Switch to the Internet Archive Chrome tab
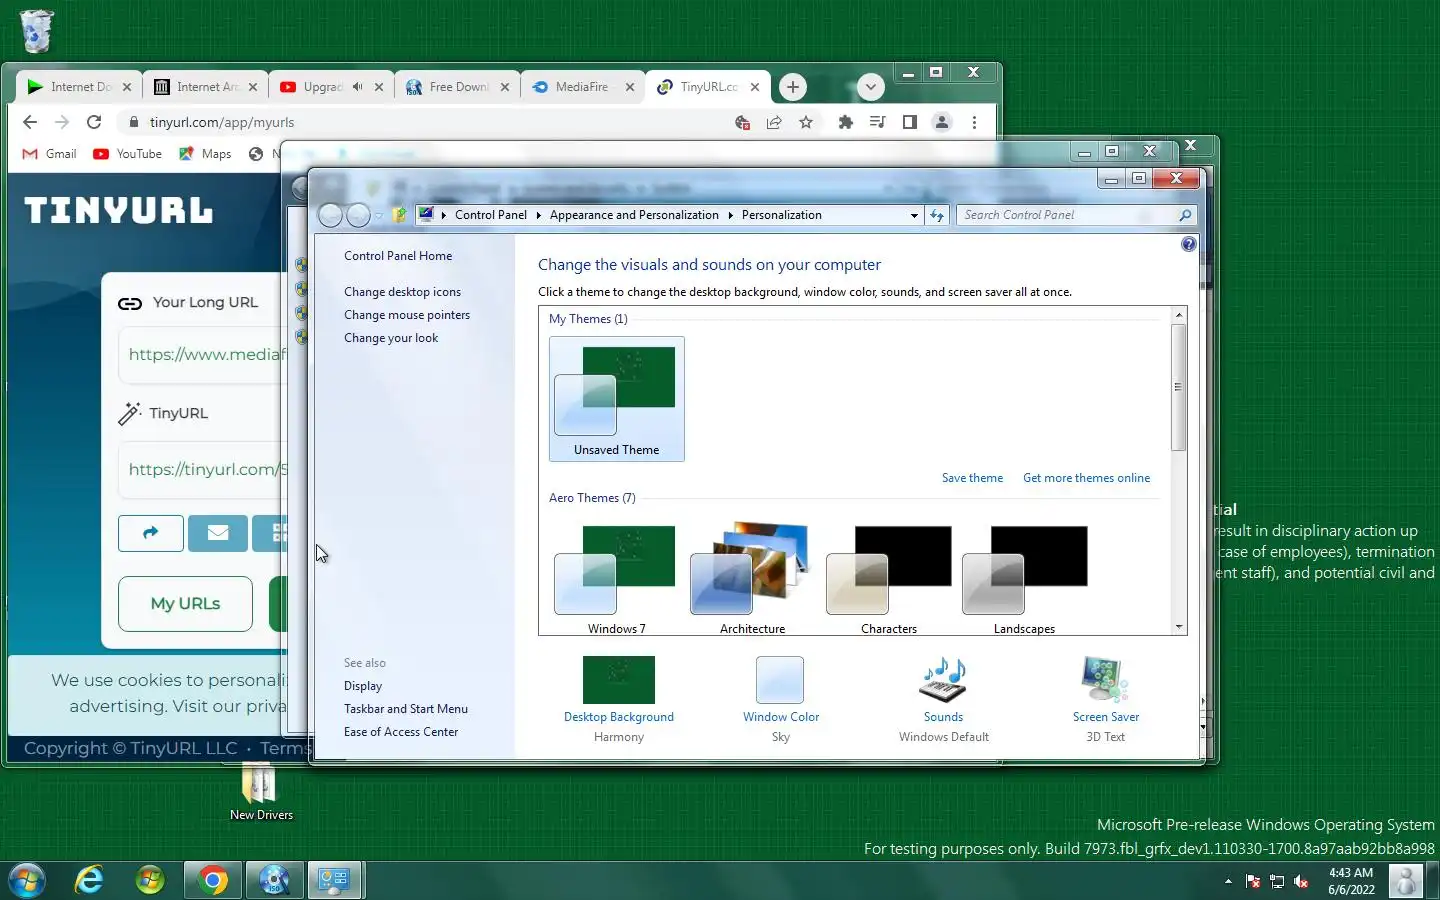Viewport: 1440px width, 900px height. coord(205,87)
